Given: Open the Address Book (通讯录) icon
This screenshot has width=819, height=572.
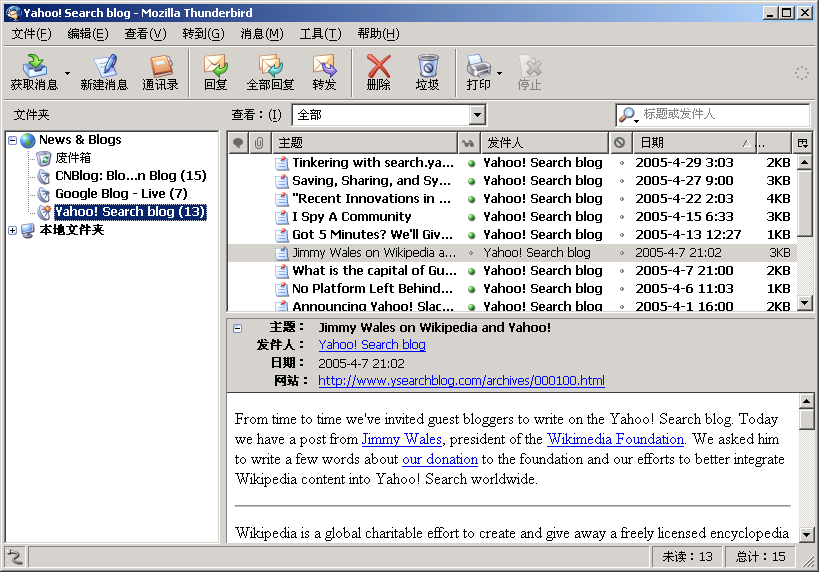Looking at the screenshot, I should 161,66.
